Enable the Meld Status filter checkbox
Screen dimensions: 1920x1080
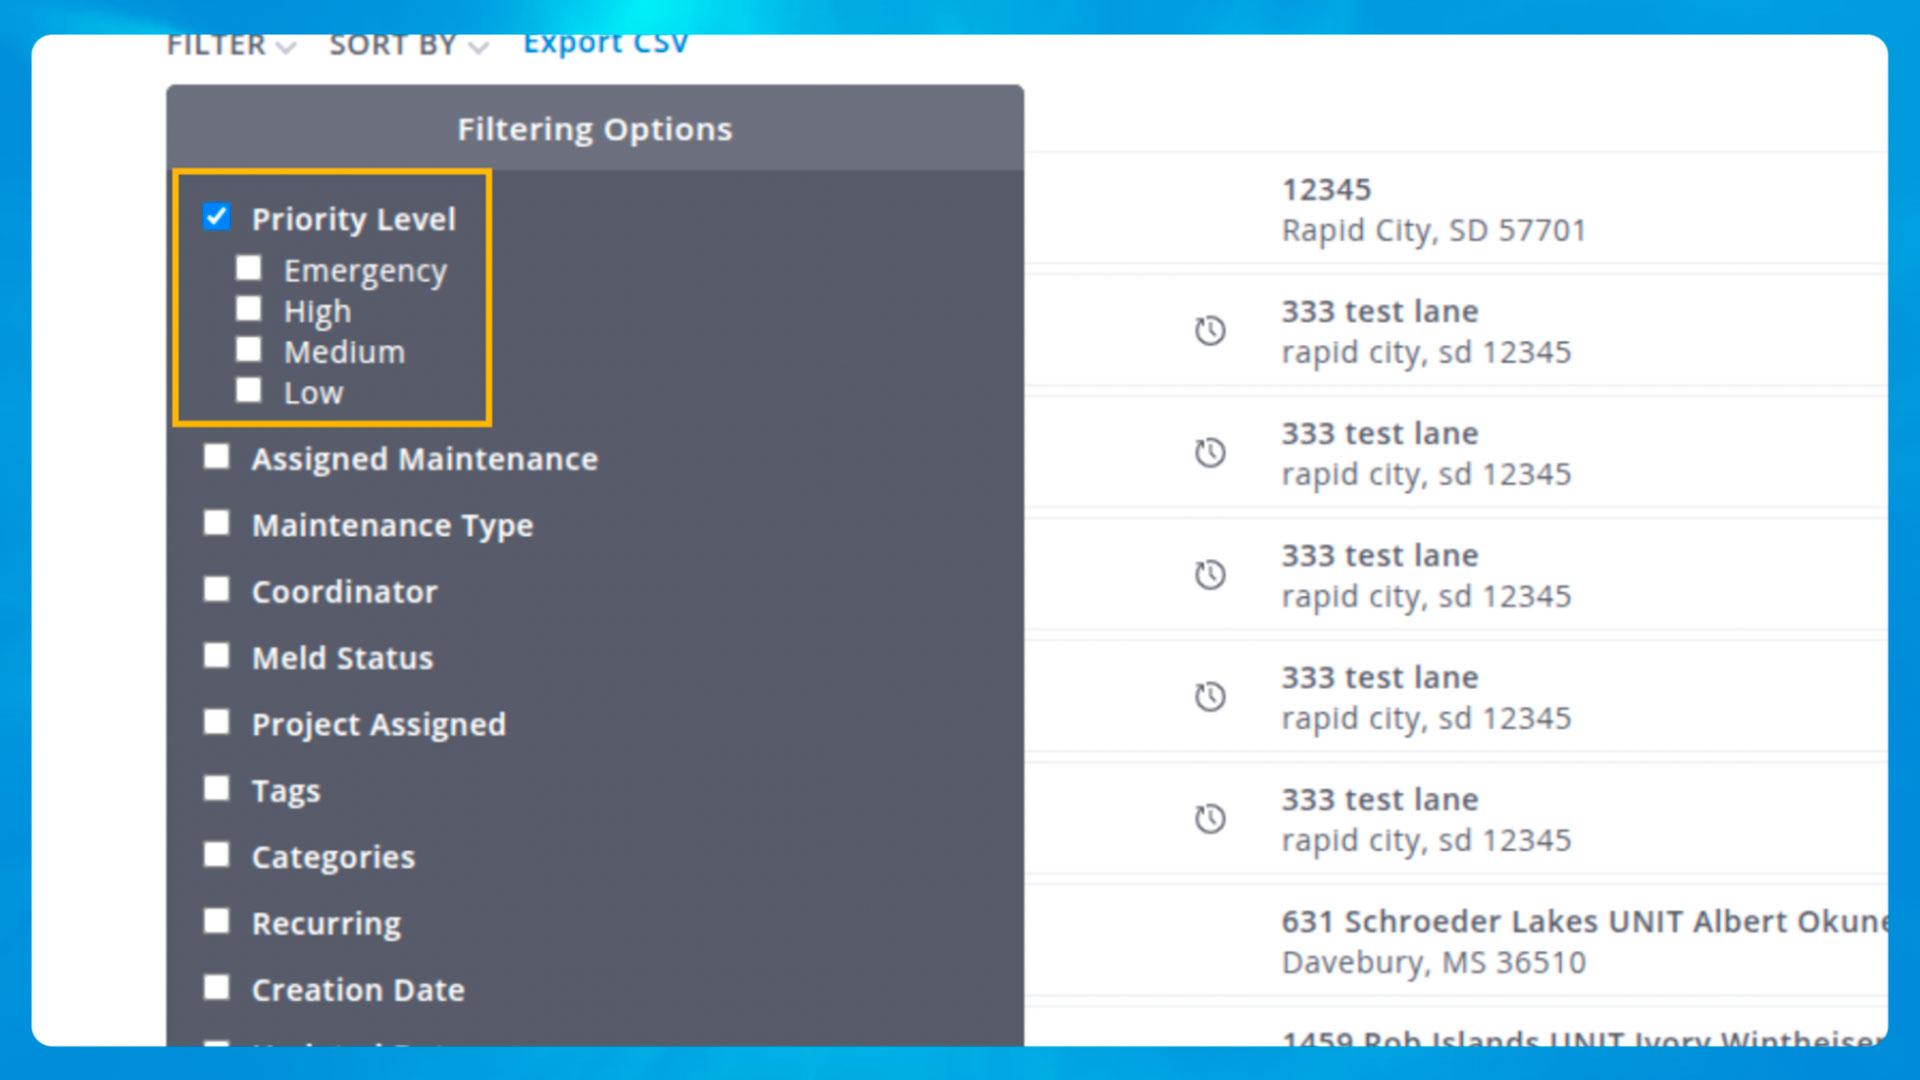pos(217,656)
